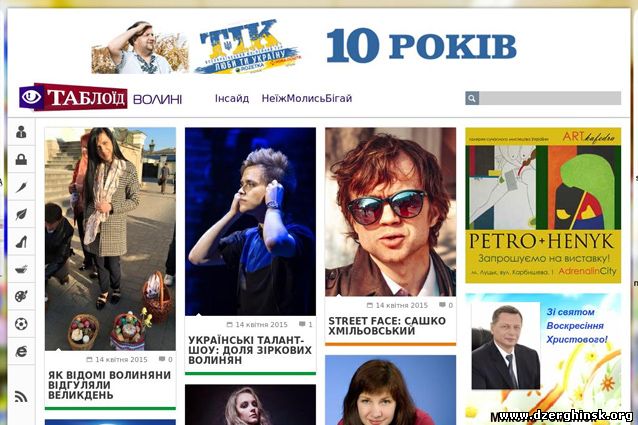Focus the site search input field
The image size is (638, 425).
point(550,98)
